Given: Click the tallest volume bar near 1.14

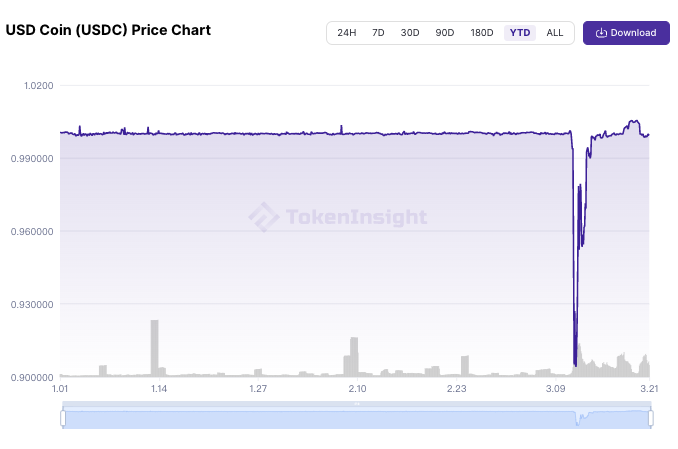Looking at the screenshot, I should (x=154, y=347).
